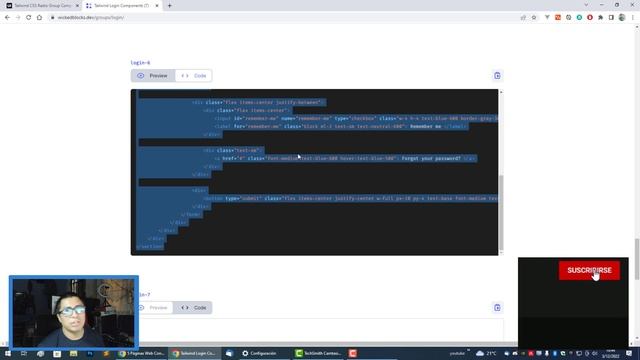Viewport: 640px width, 360px height.
Task: Click the red SUSCRIBIRSE button
Action: (589, 270)
